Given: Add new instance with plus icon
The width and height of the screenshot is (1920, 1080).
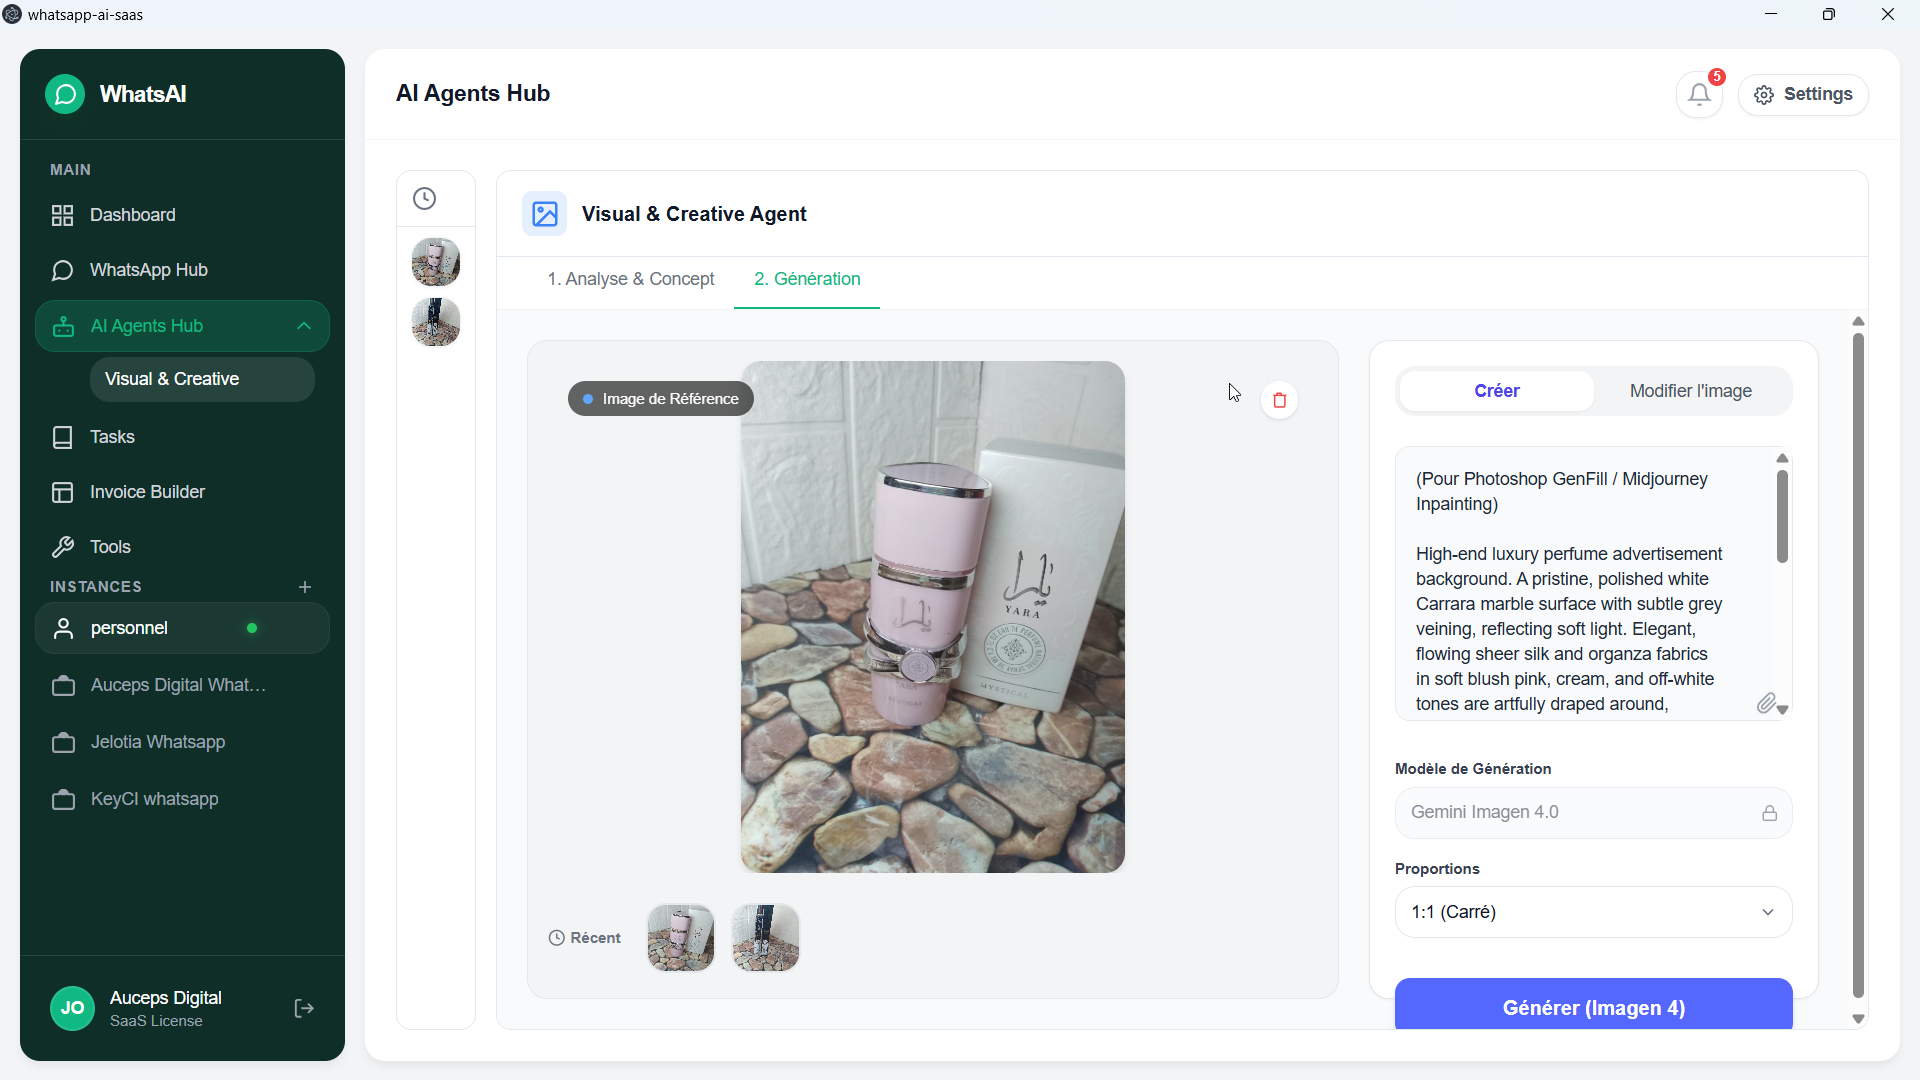Looking at the screenshot, I should coord(305,587).
